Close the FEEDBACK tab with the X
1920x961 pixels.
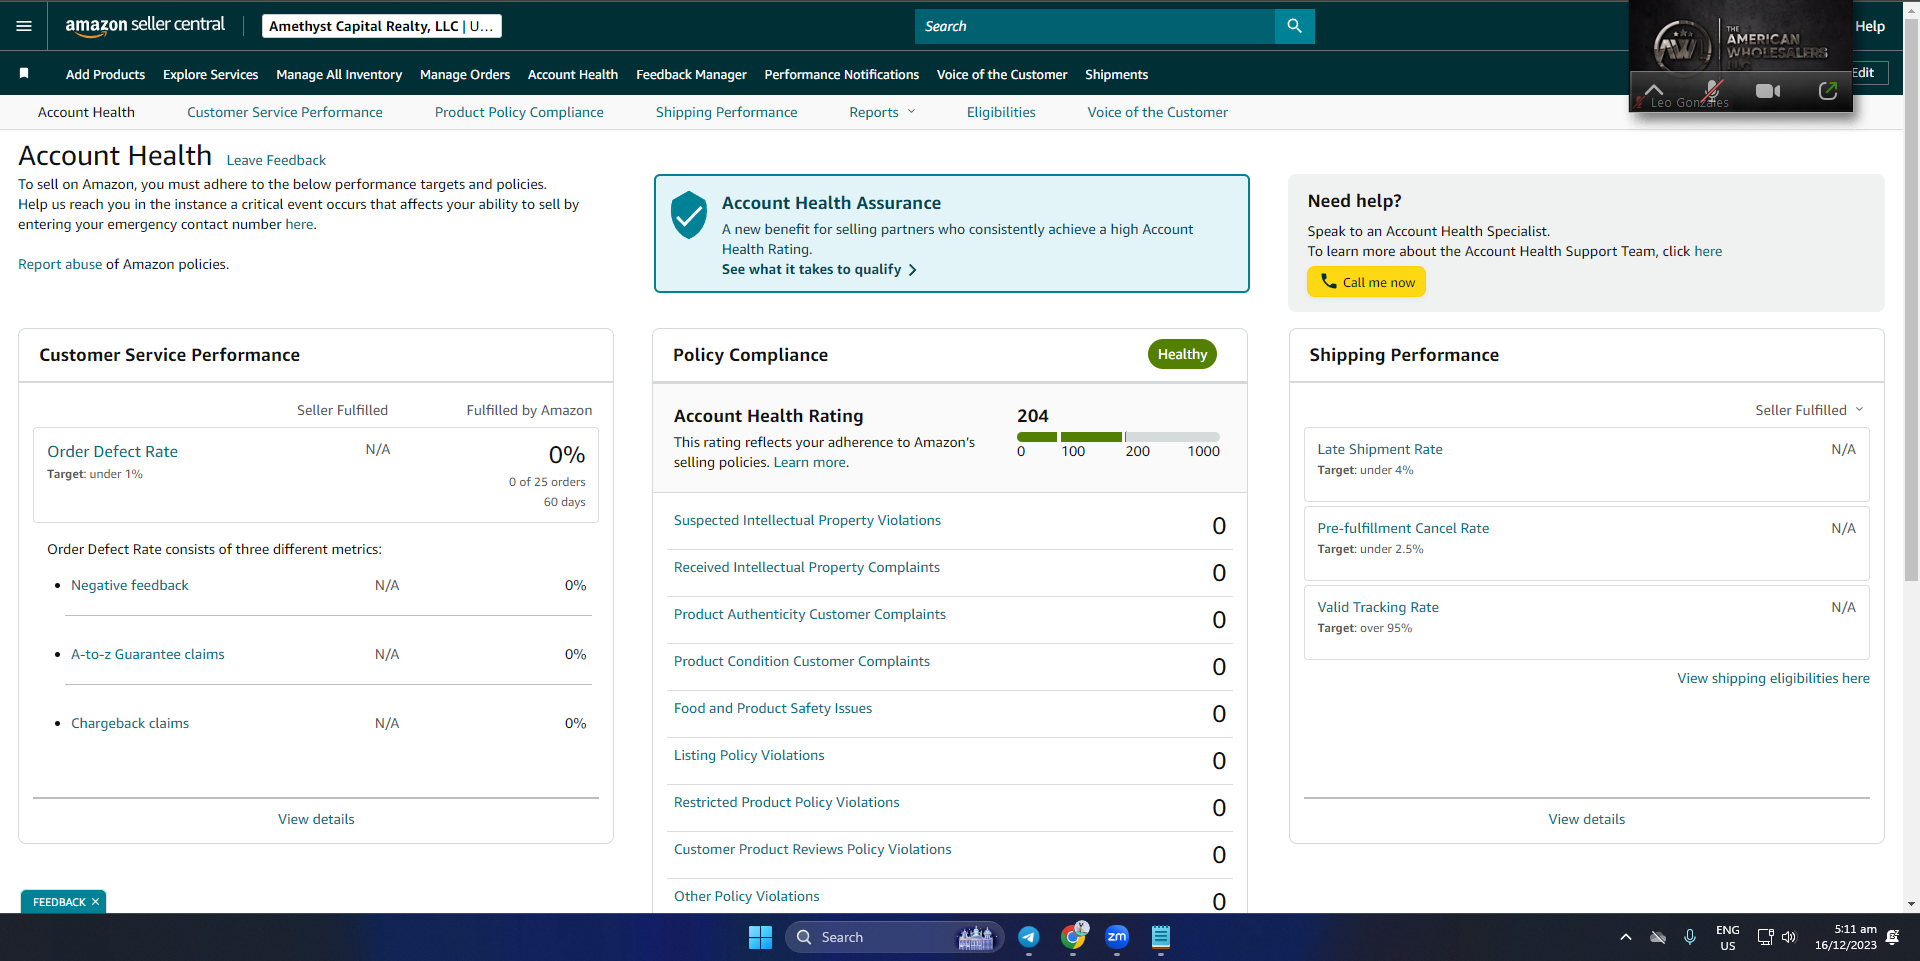point(96,902)
